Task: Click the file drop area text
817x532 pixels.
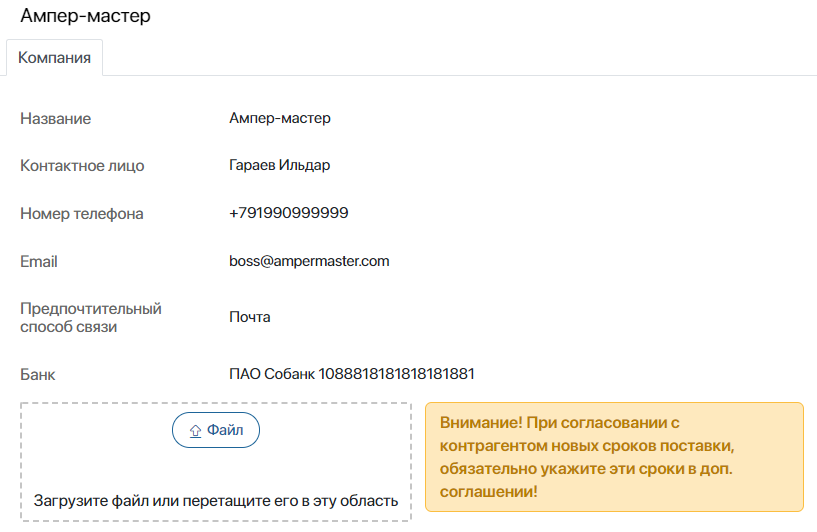Action: 216,501
